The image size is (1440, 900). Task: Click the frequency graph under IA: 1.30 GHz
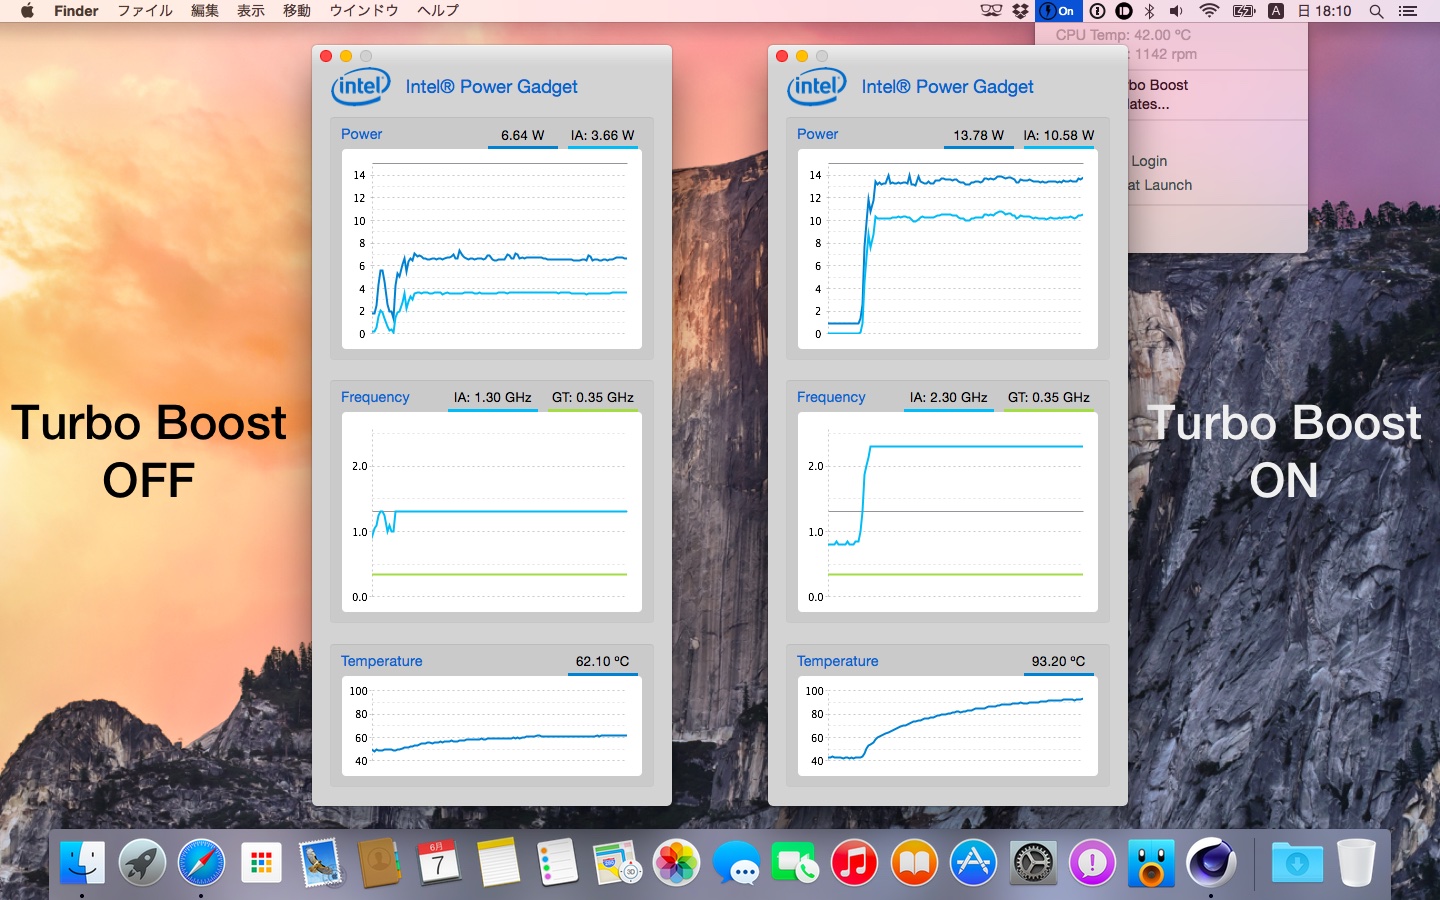492,512
